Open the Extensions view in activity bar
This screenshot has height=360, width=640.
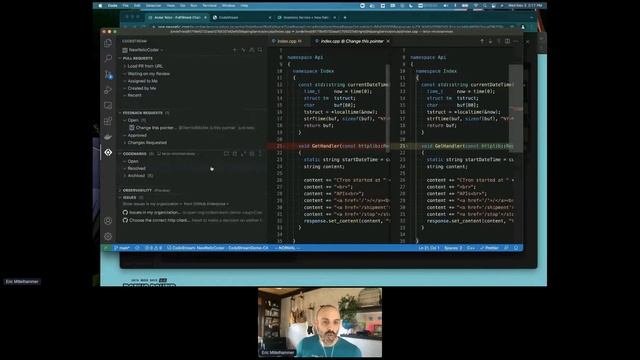tap(108, 121)
